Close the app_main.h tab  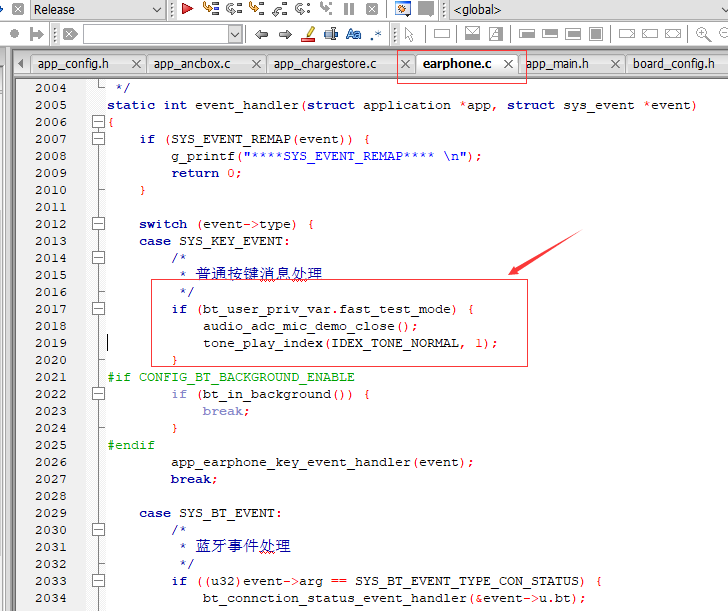pos(615,64)
